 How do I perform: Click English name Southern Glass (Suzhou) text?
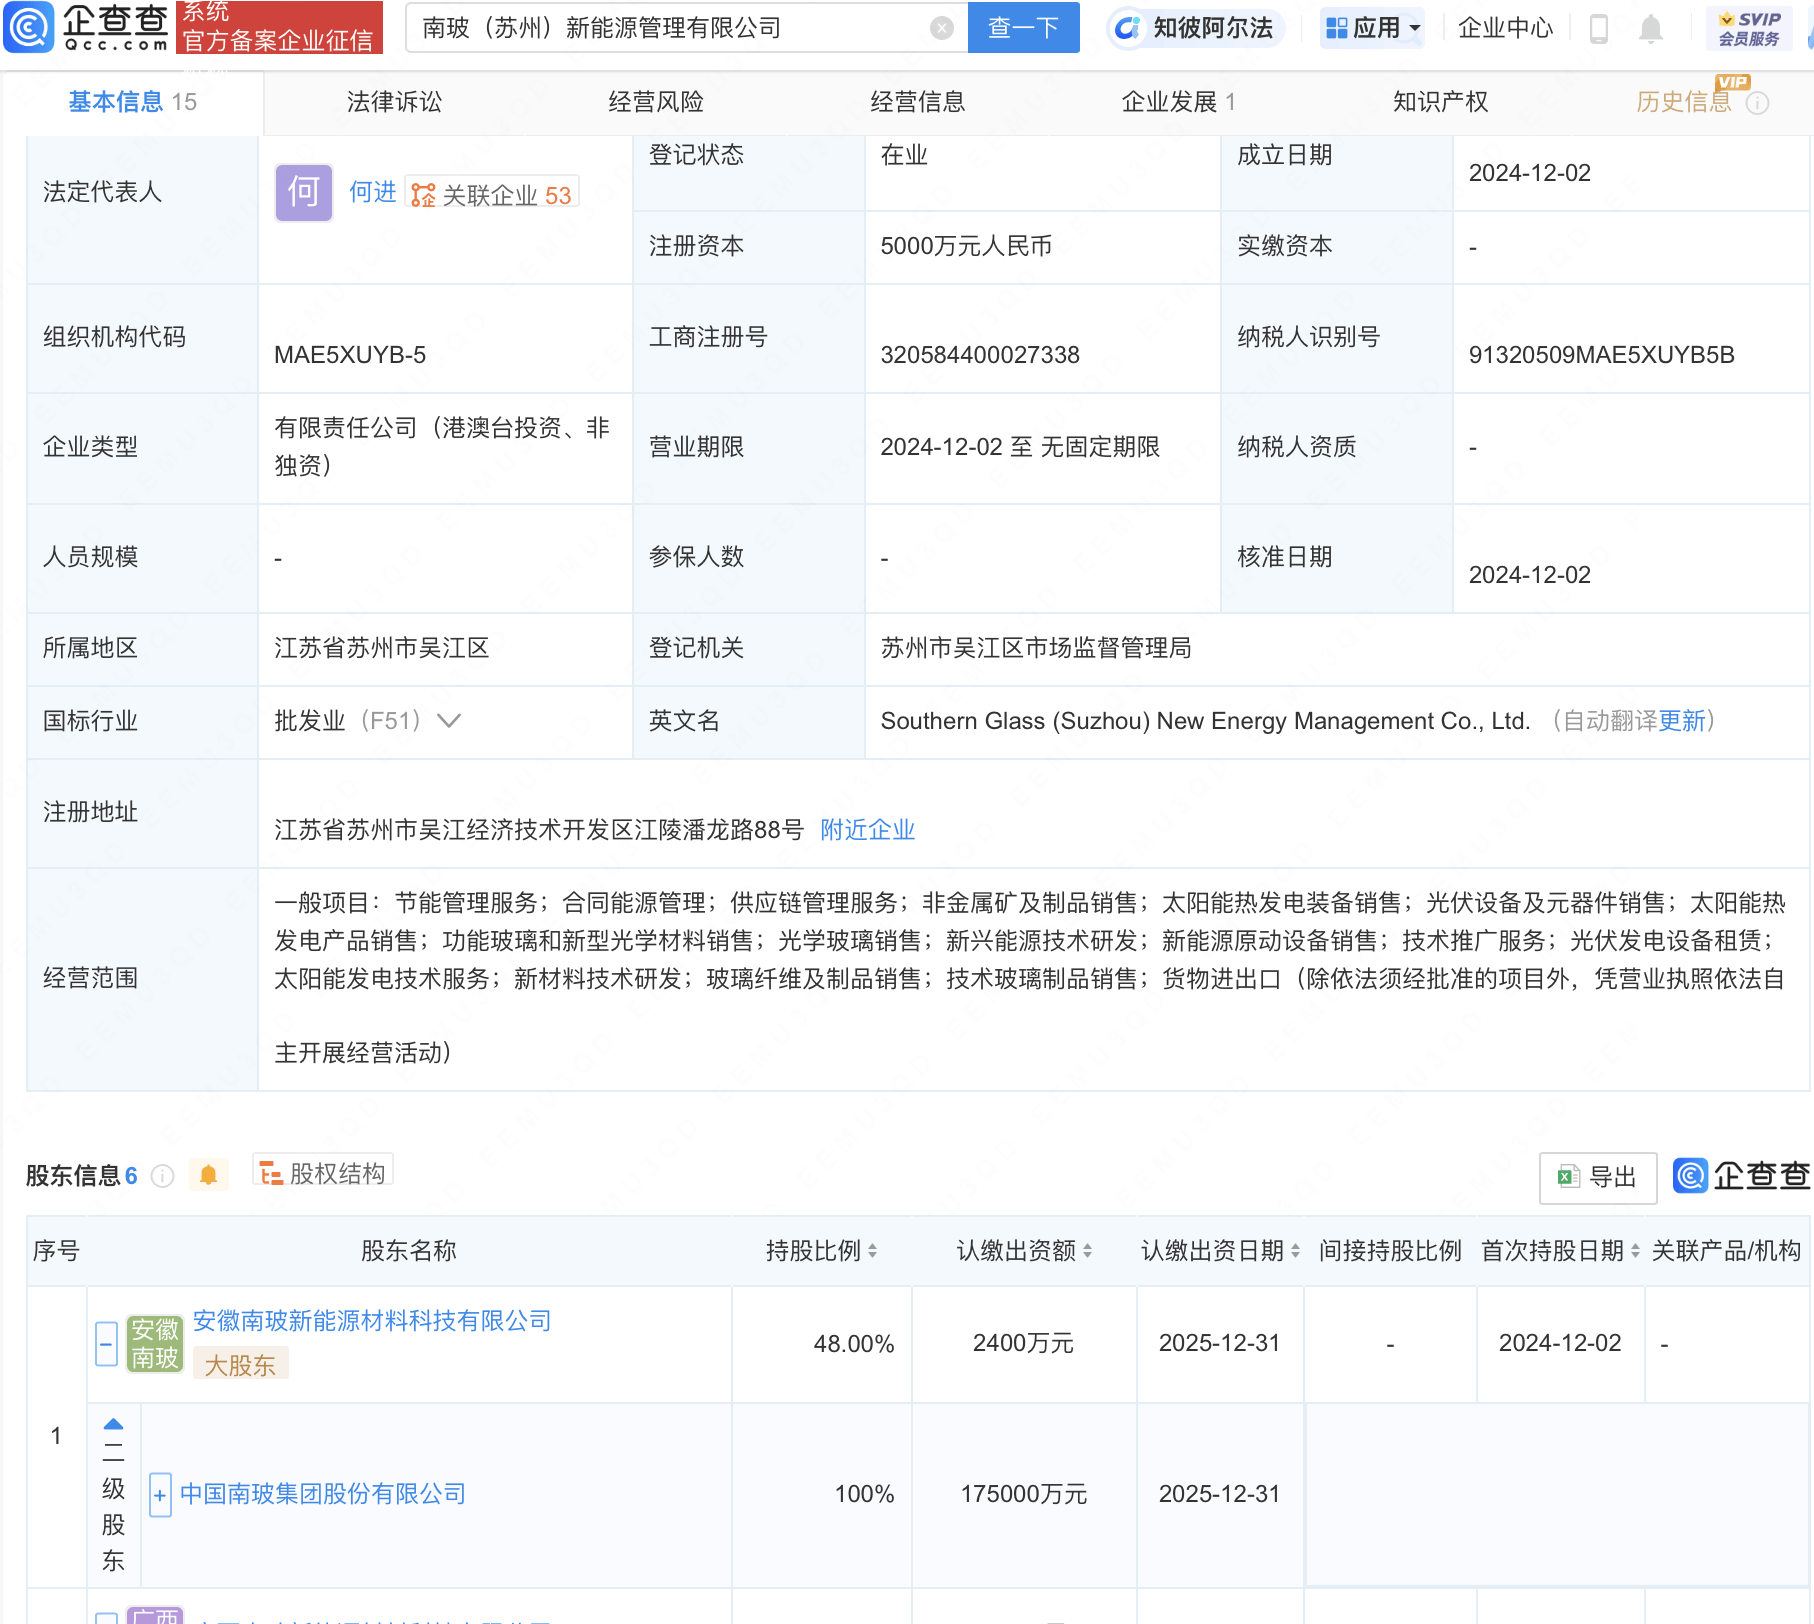(1205, 721)
